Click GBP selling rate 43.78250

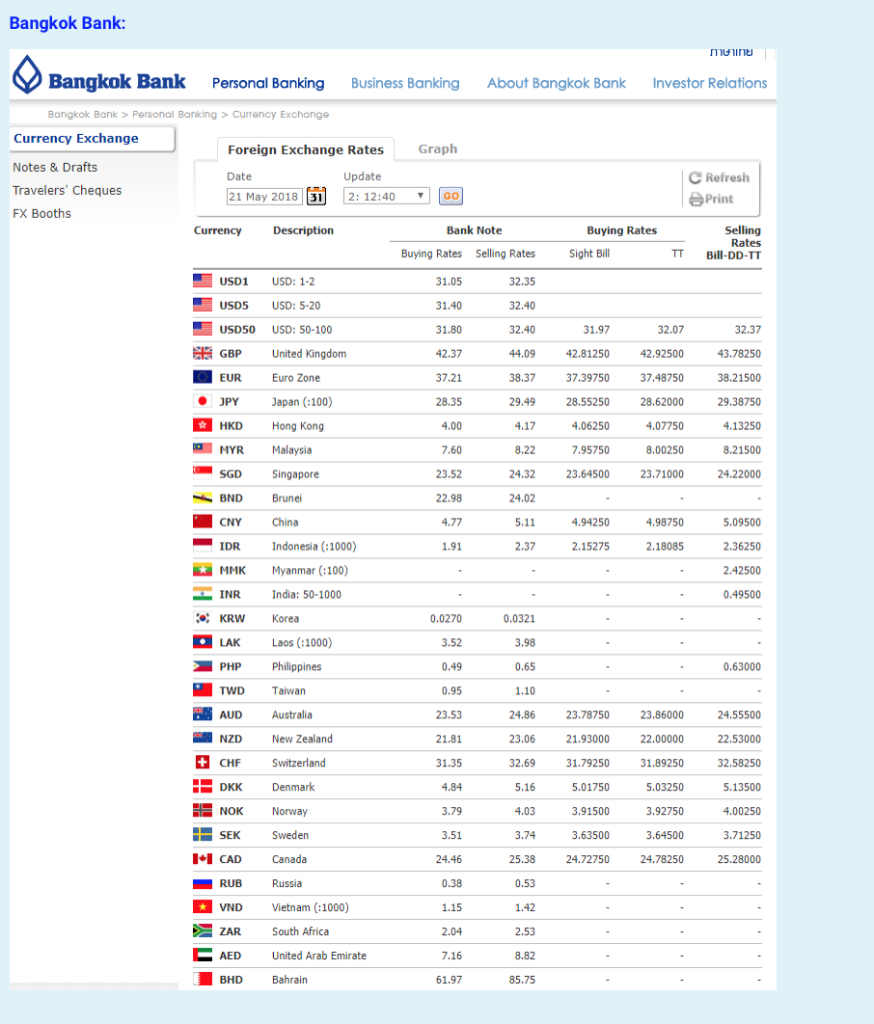tap(739, 353)
